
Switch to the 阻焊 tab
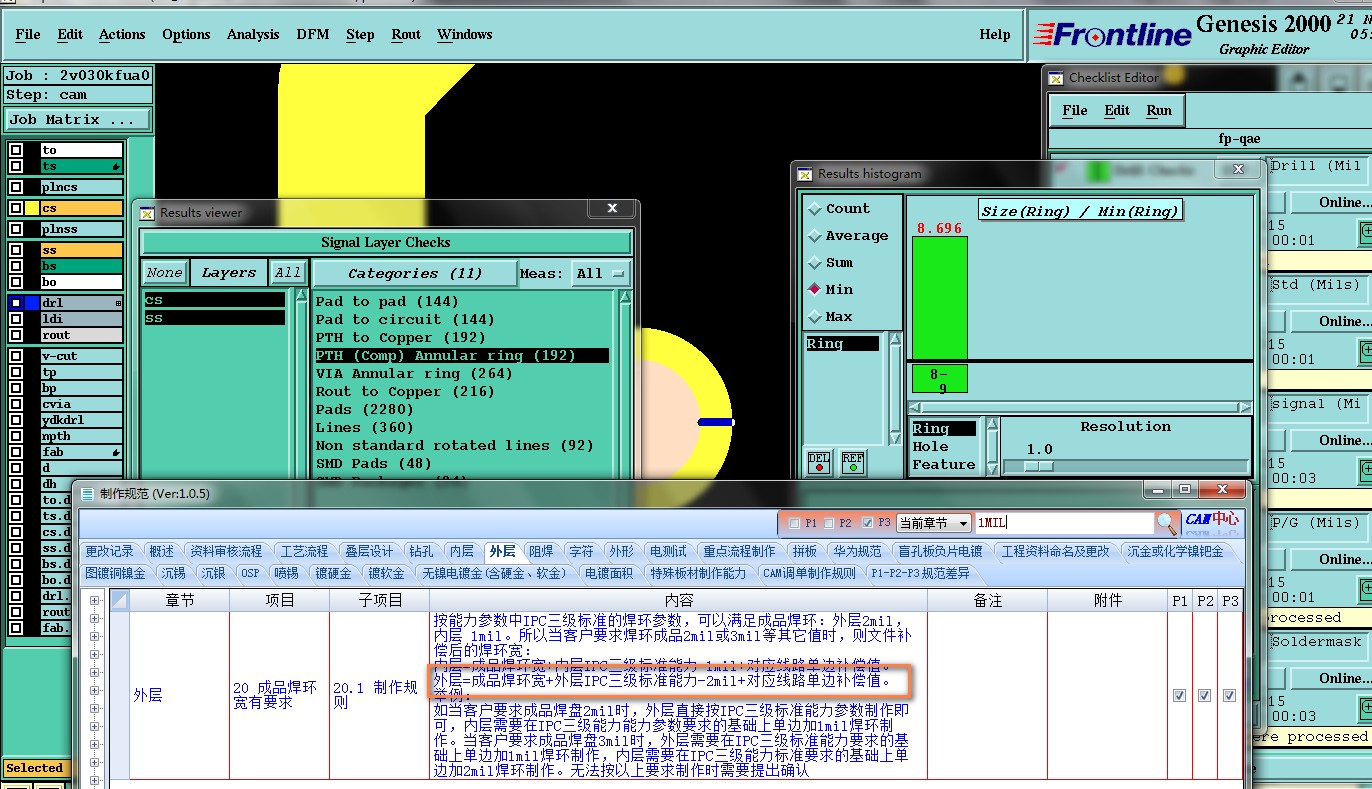click(541, 551)
